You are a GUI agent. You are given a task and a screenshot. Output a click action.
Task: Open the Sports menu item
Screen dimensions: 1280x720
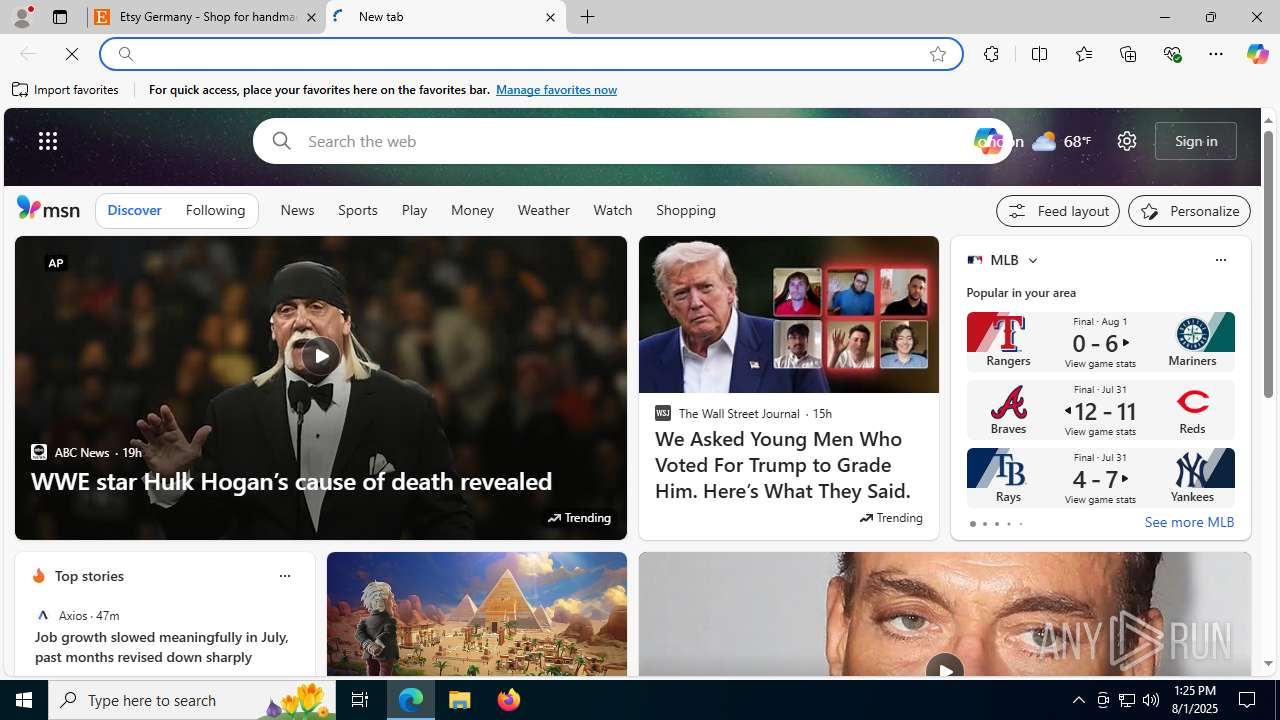tap(357, 211)
